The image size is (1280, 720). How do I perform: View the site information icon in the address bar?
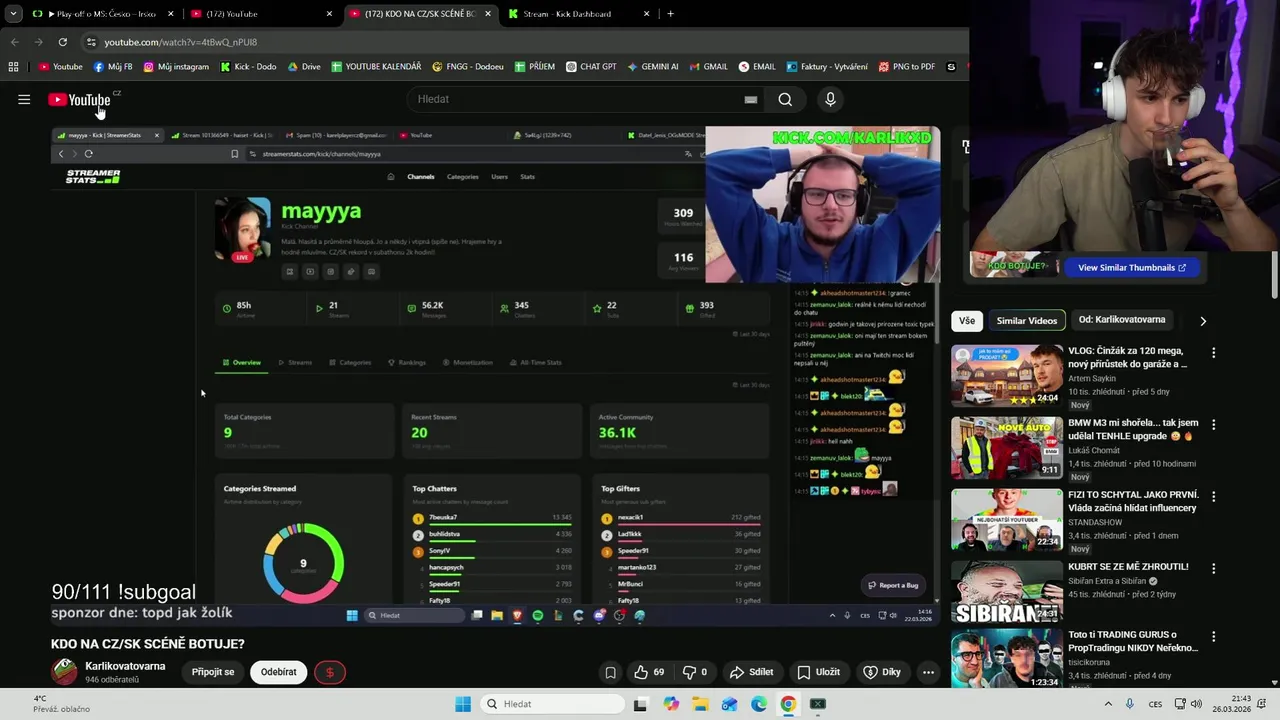coord(91,42)
